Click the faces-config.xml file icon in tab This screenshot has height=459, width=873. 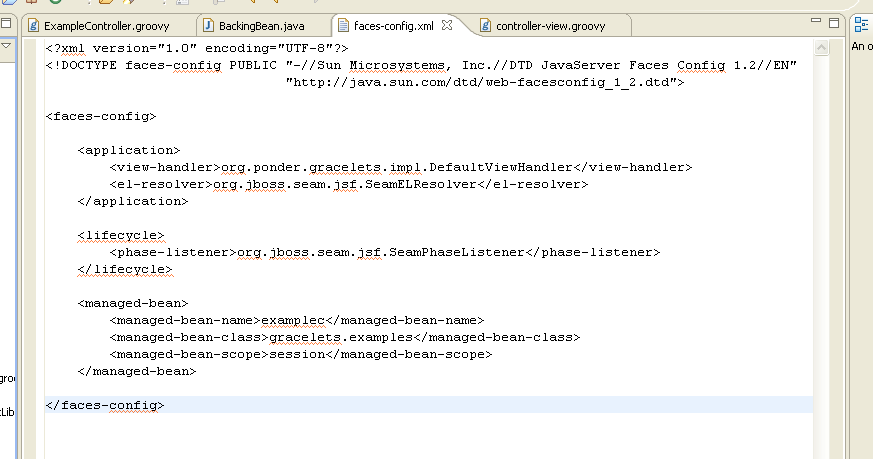click(344, 25)
